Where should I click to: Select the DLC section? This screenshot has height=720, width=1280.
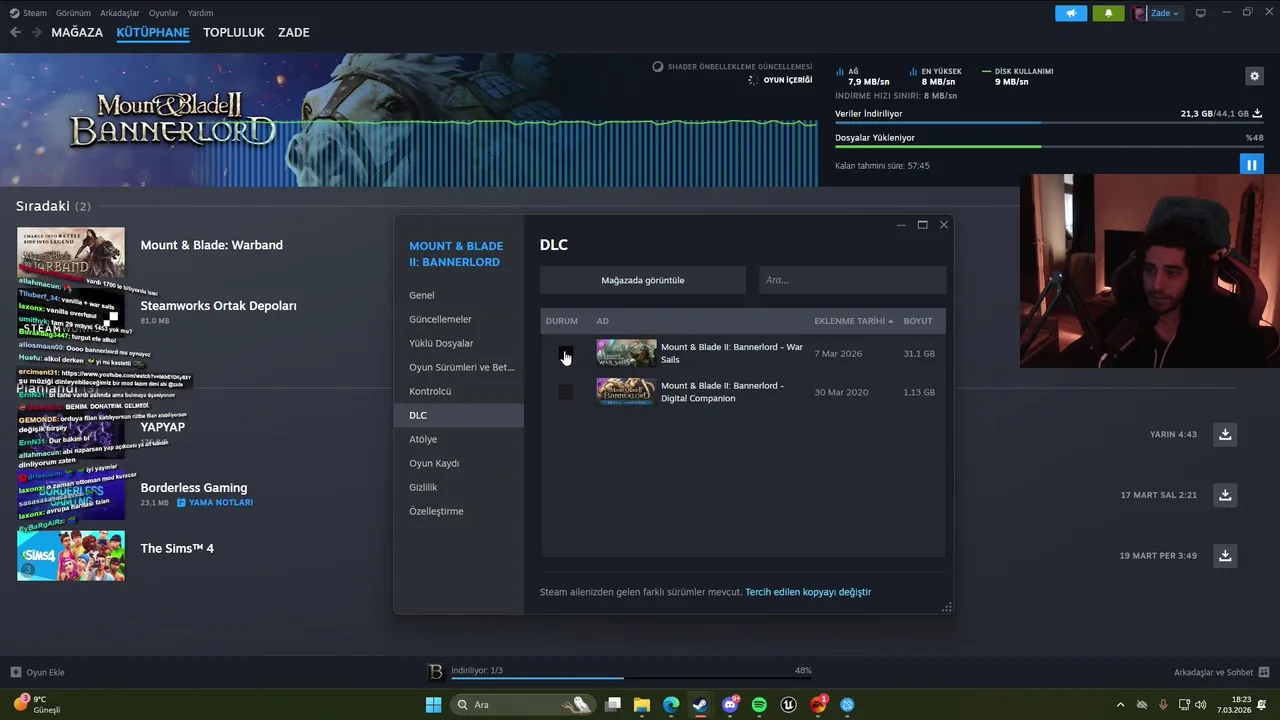(459, 415)
